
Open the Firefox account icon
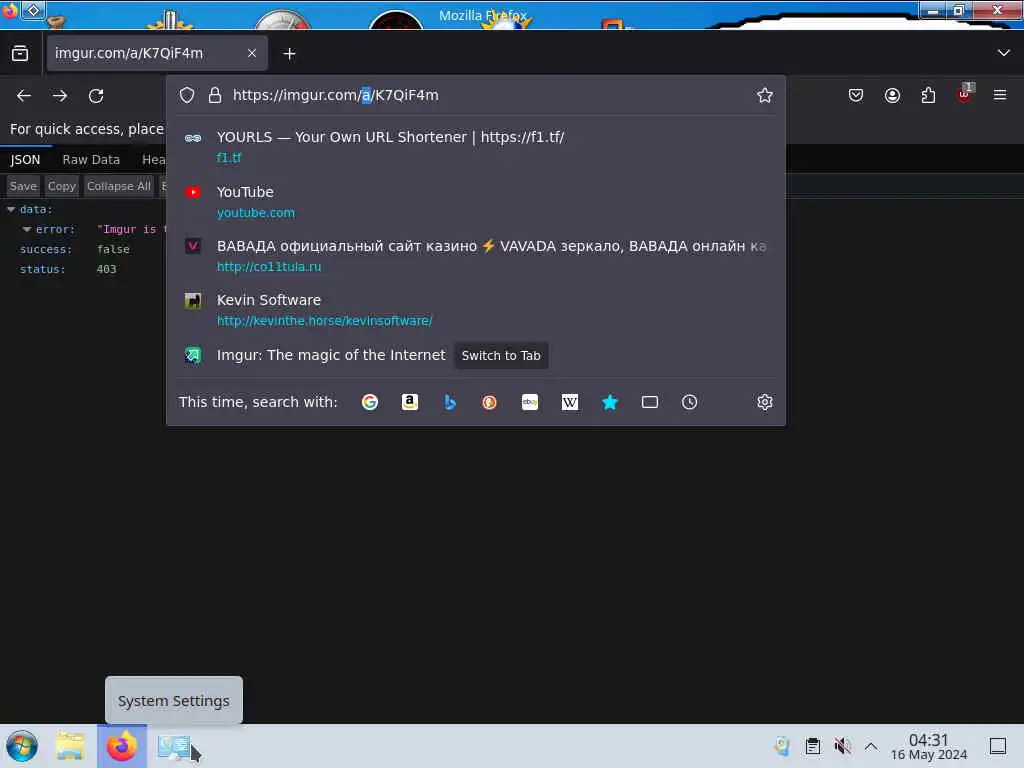pos(892,95)
